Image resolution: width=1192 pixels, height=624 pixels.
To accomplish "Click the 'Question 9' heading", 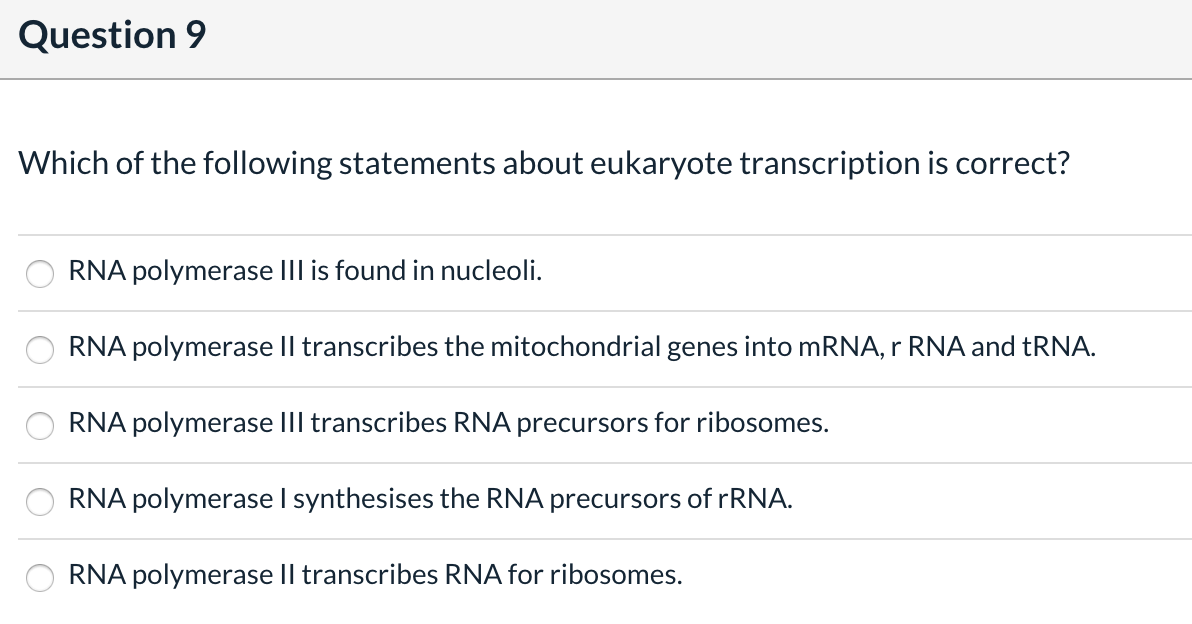I will tap(112, 37).
